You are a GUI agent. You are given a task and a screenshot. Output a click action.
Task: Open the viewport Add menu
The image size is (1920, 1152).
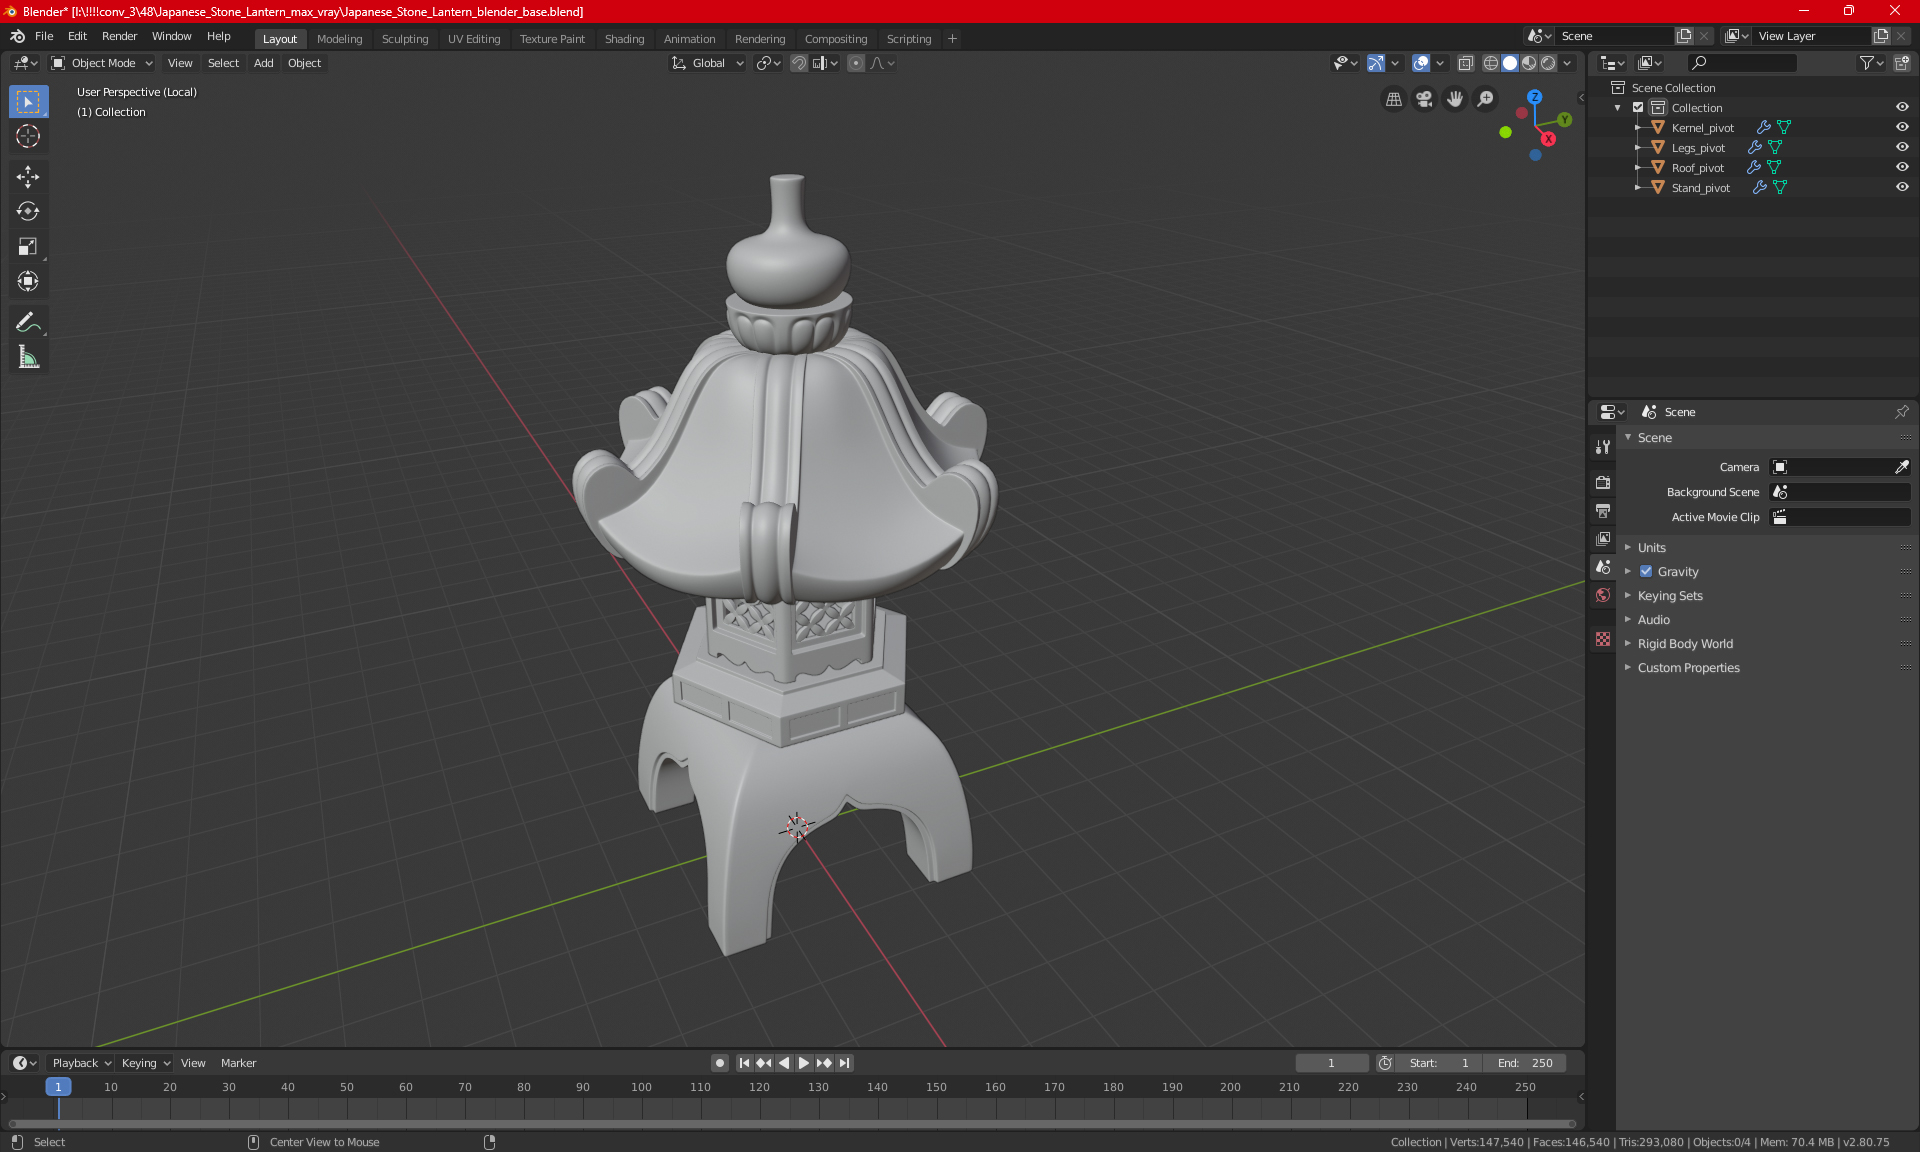tap(263, 63)
